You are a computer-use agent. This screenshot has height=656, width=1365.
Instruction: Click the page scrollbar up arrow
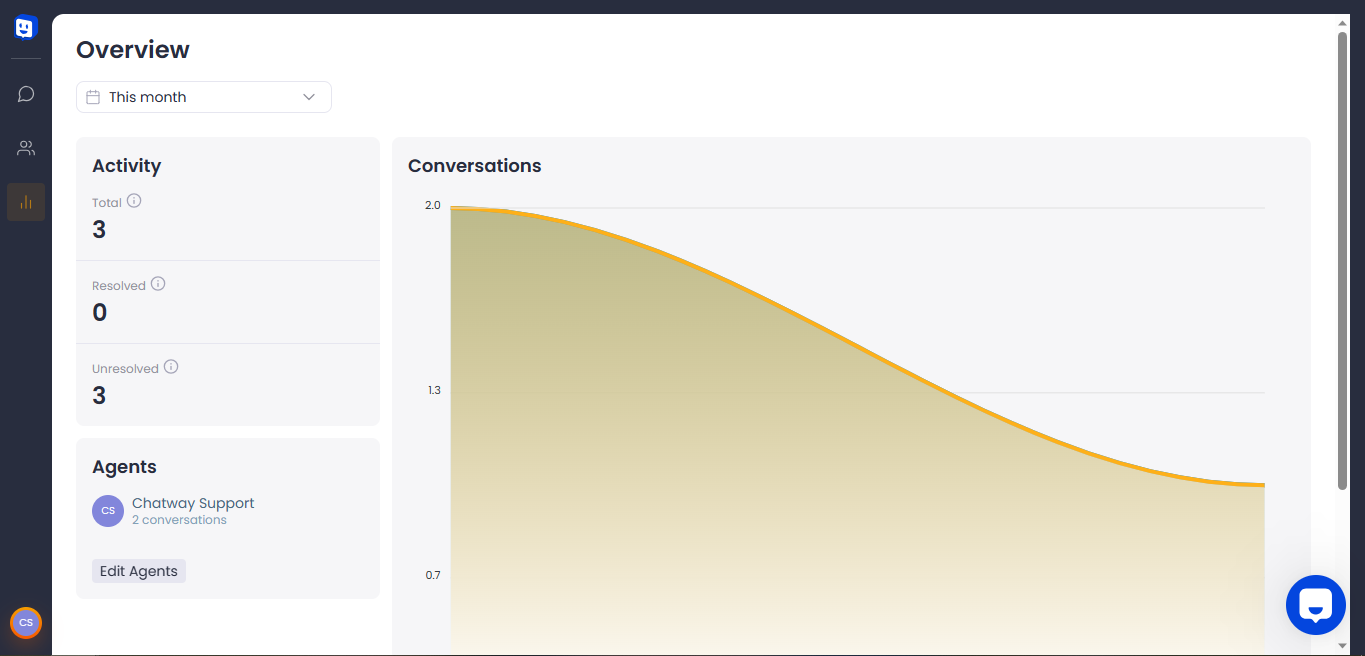(x=1343, y=22)
